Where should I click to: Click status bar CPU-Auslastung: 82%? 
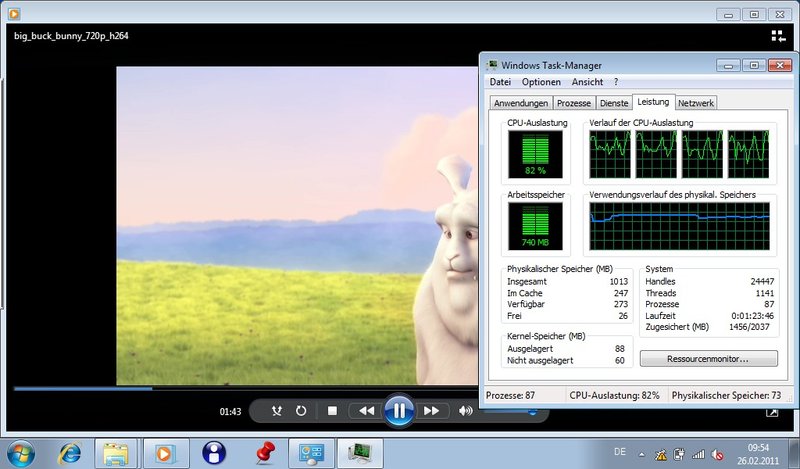[615, 396]
